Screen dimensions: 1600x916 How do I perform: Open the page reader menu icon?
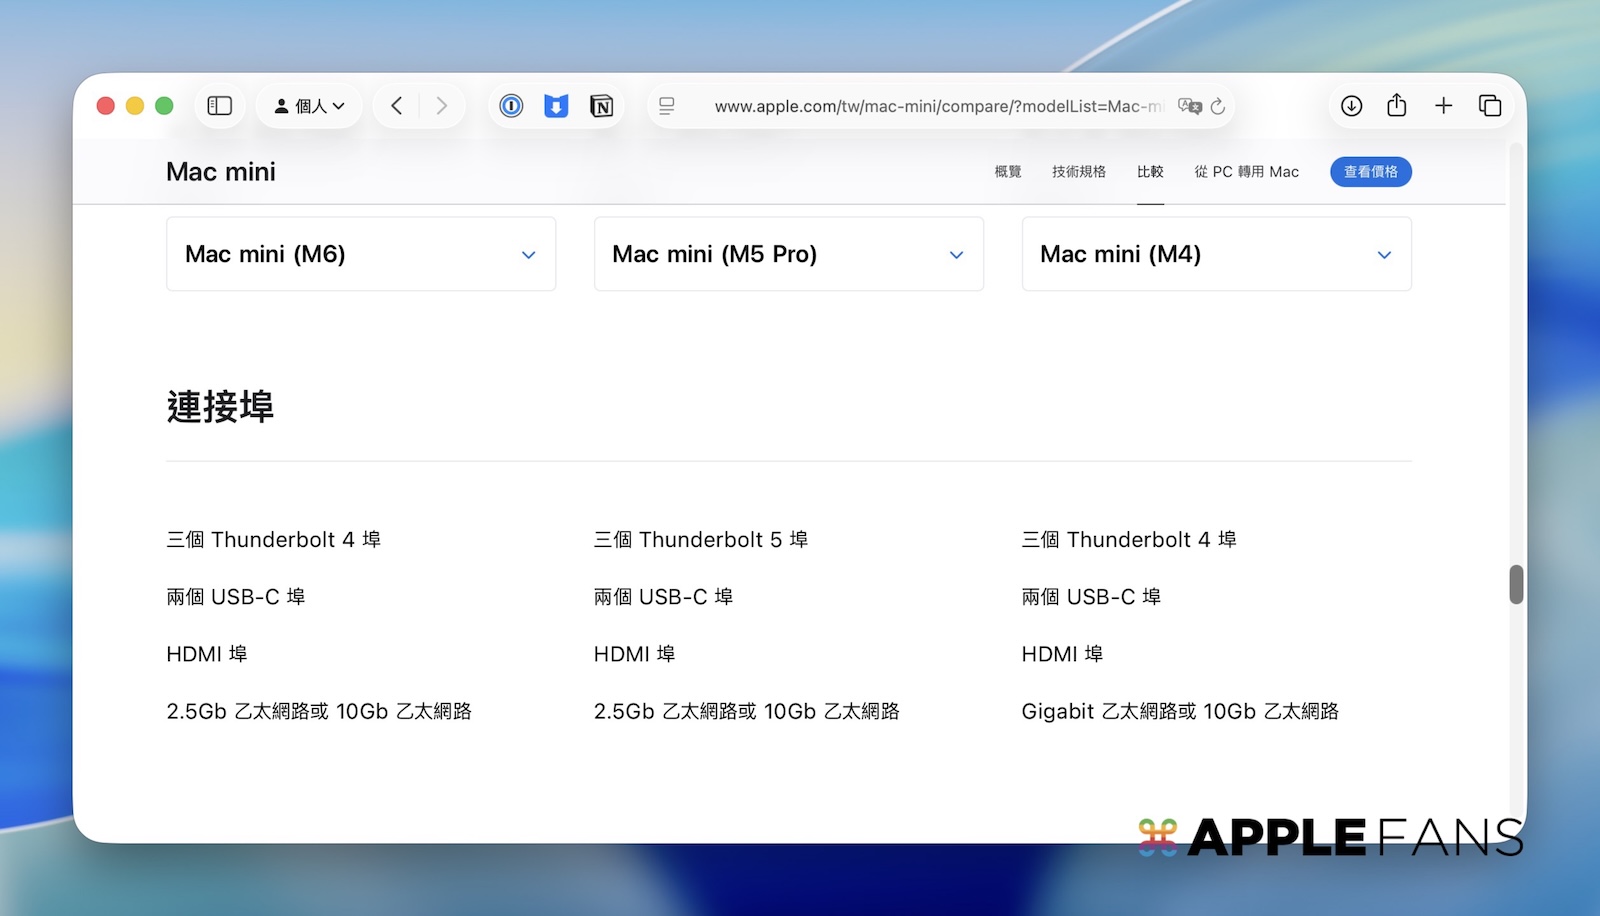coord(667,106)
